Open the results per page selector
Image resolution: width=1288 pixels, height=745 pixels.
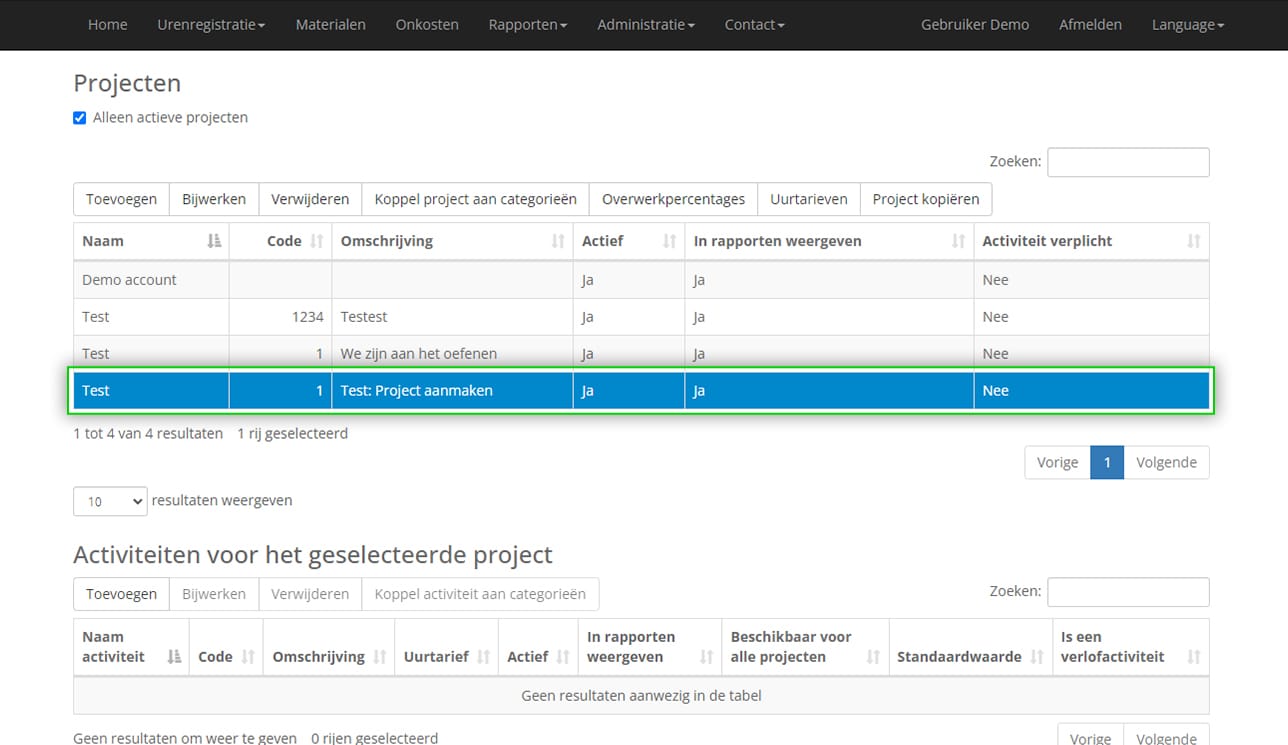click(109, 501)
